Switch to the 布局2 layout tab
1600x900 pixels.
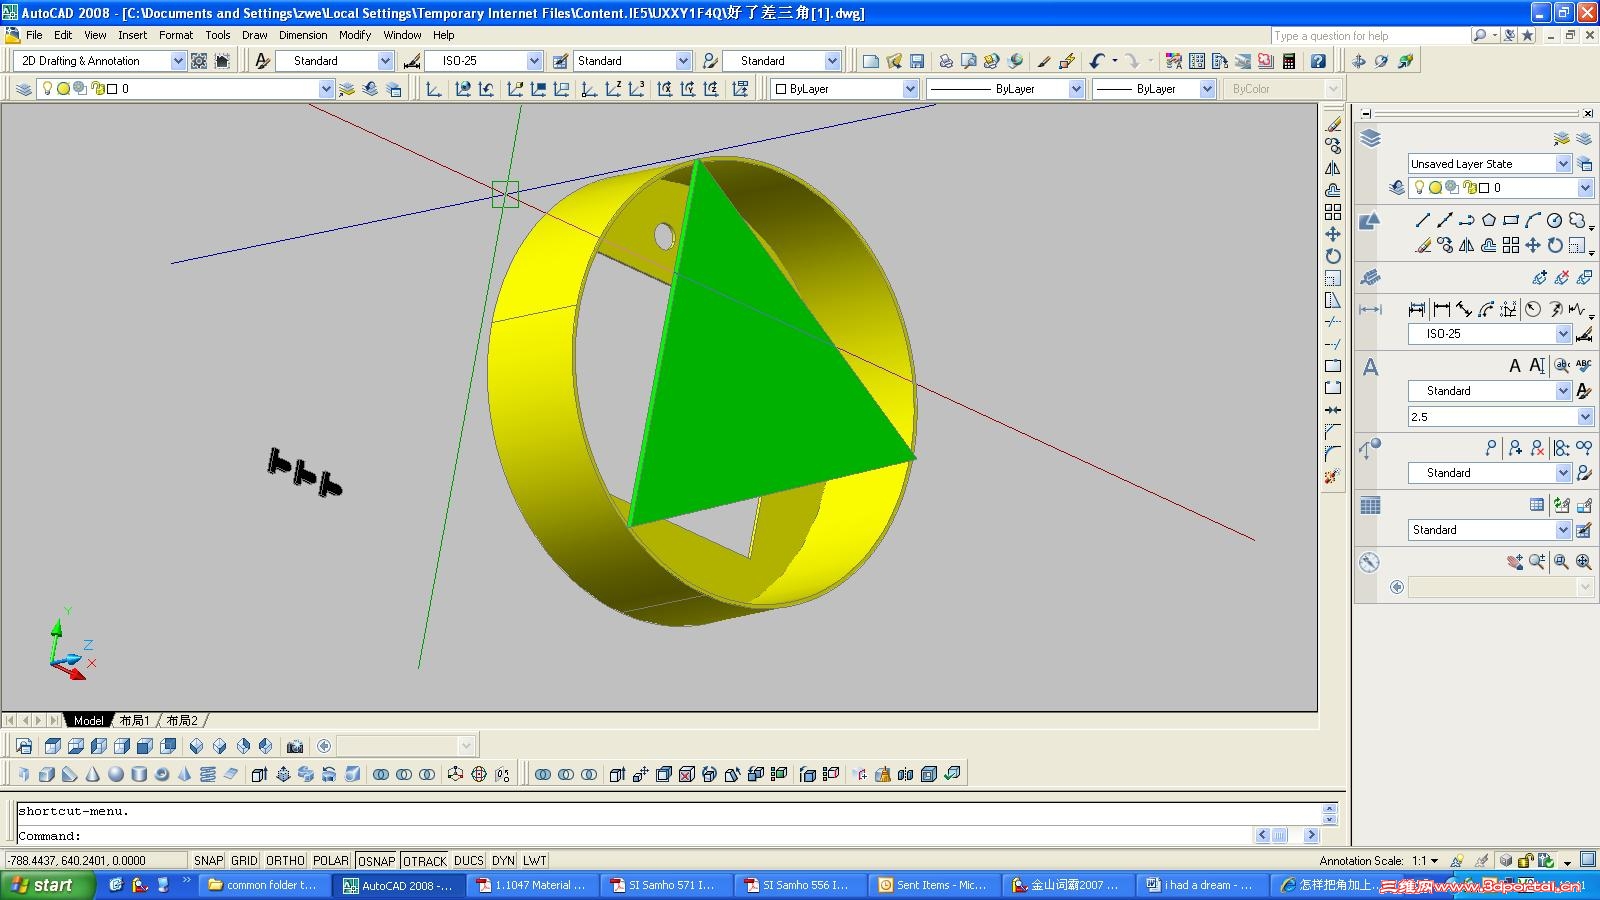click(x=182, y=721)
